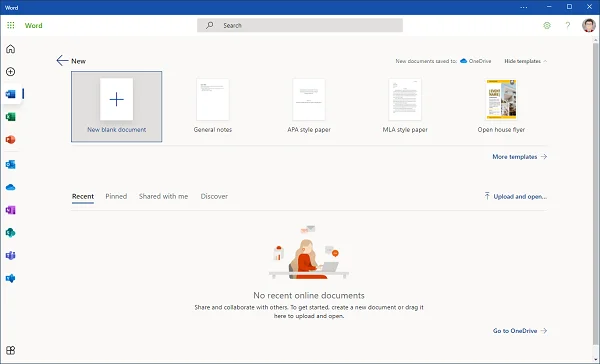Pick the Open house flyer template
This screenshot has height=364, width=600.
point(501,106)
